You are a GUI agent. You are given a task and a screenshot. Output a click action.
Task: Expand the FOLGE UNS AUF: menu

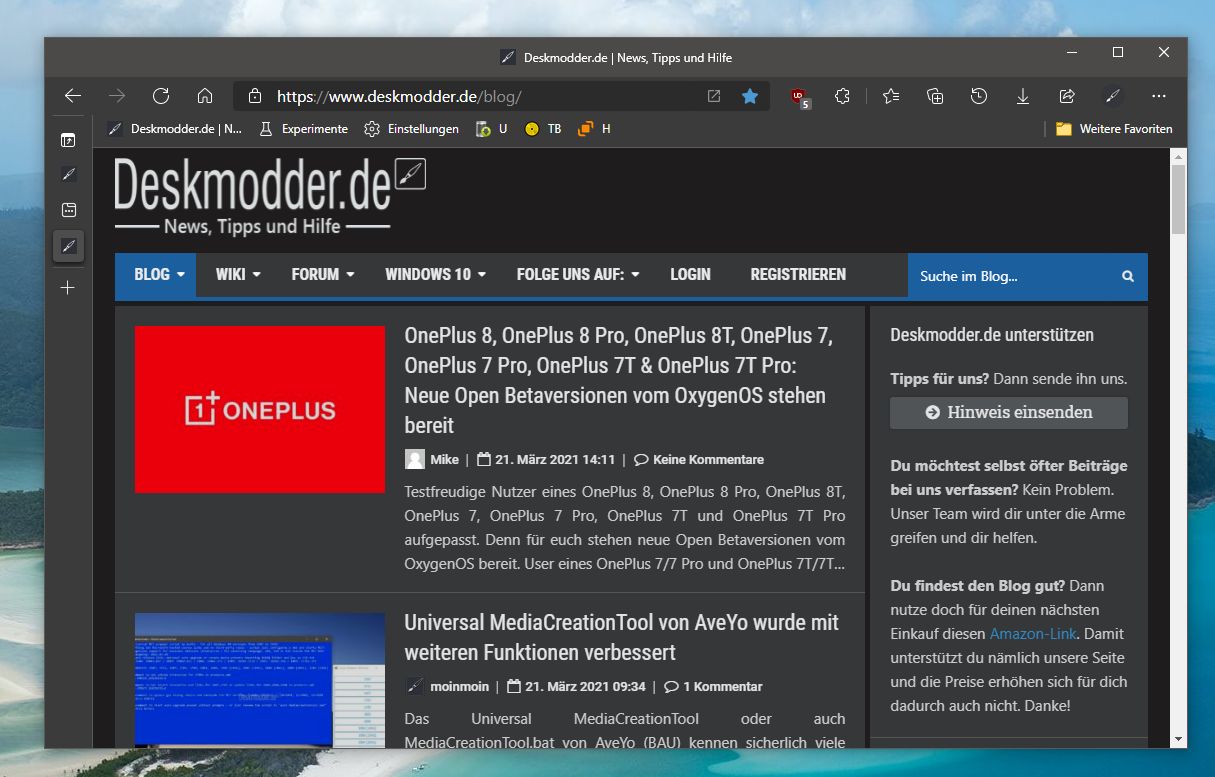578,274
